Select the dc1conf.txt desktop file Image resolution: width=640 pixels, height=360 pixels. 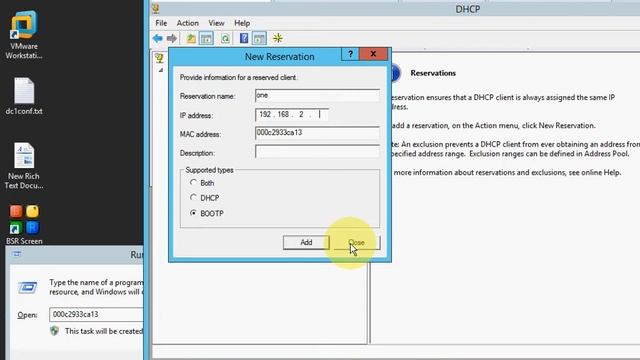point(24,96)
